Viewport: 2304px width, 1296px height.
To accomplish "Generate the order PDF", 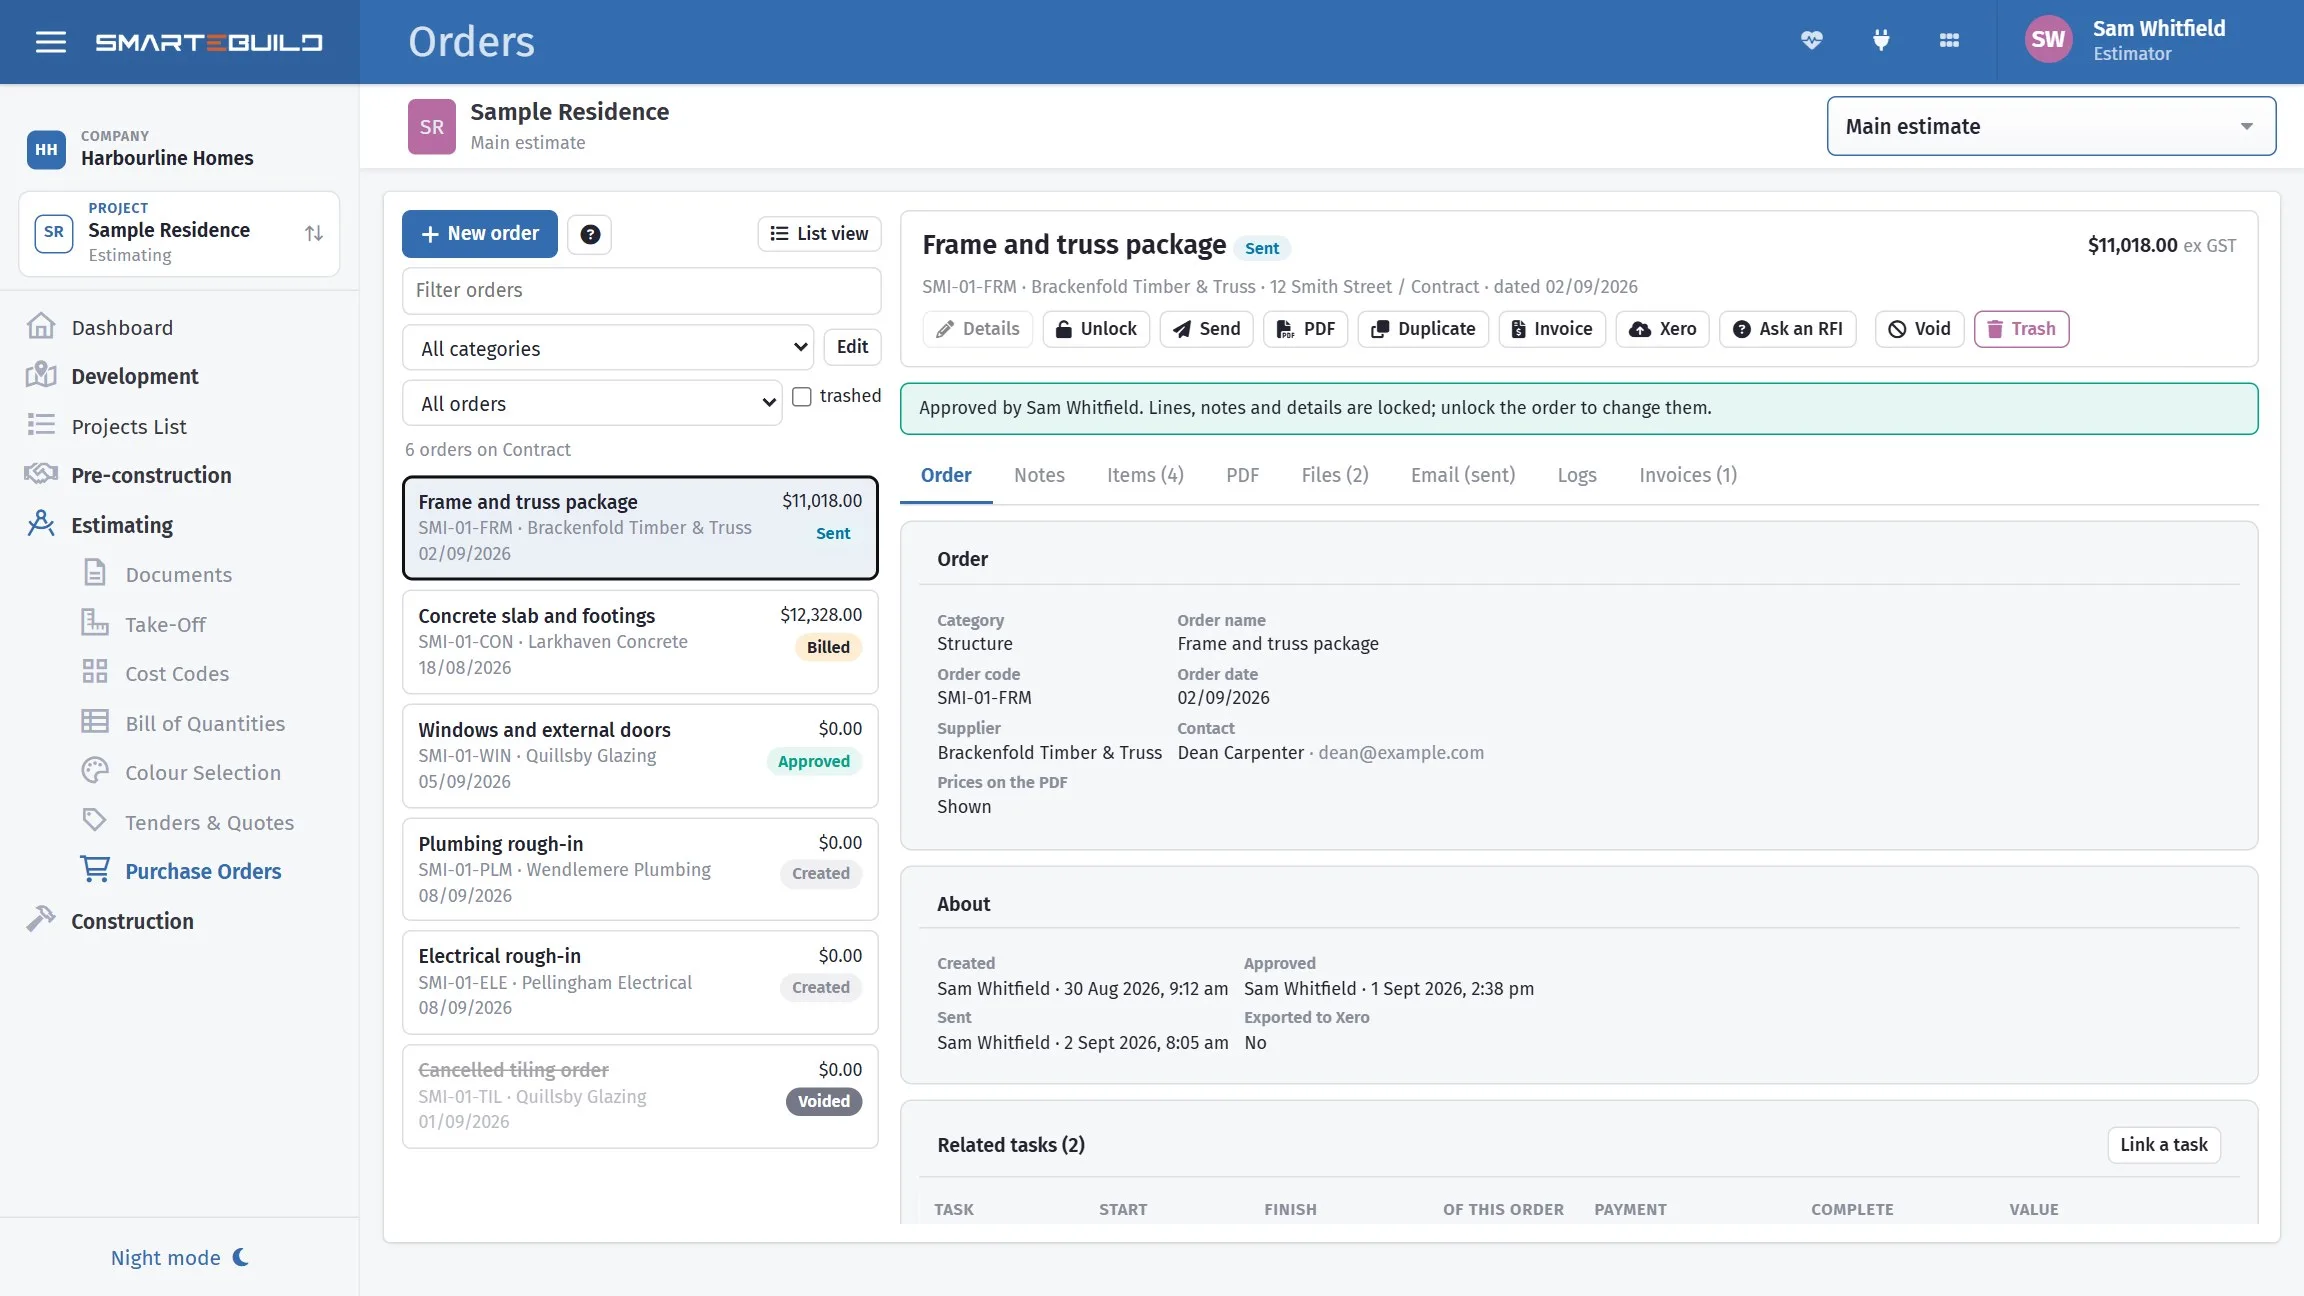I will click(1305, 329).
